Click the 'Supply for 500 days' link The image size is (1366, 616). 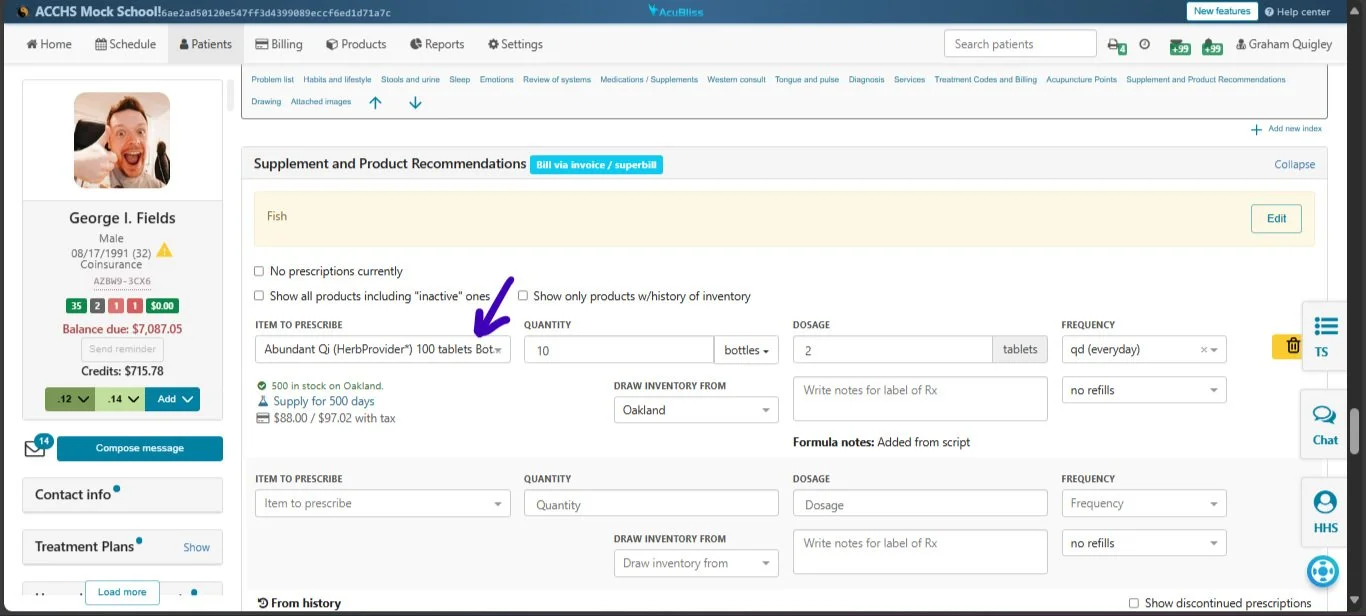tap(324, 401)
